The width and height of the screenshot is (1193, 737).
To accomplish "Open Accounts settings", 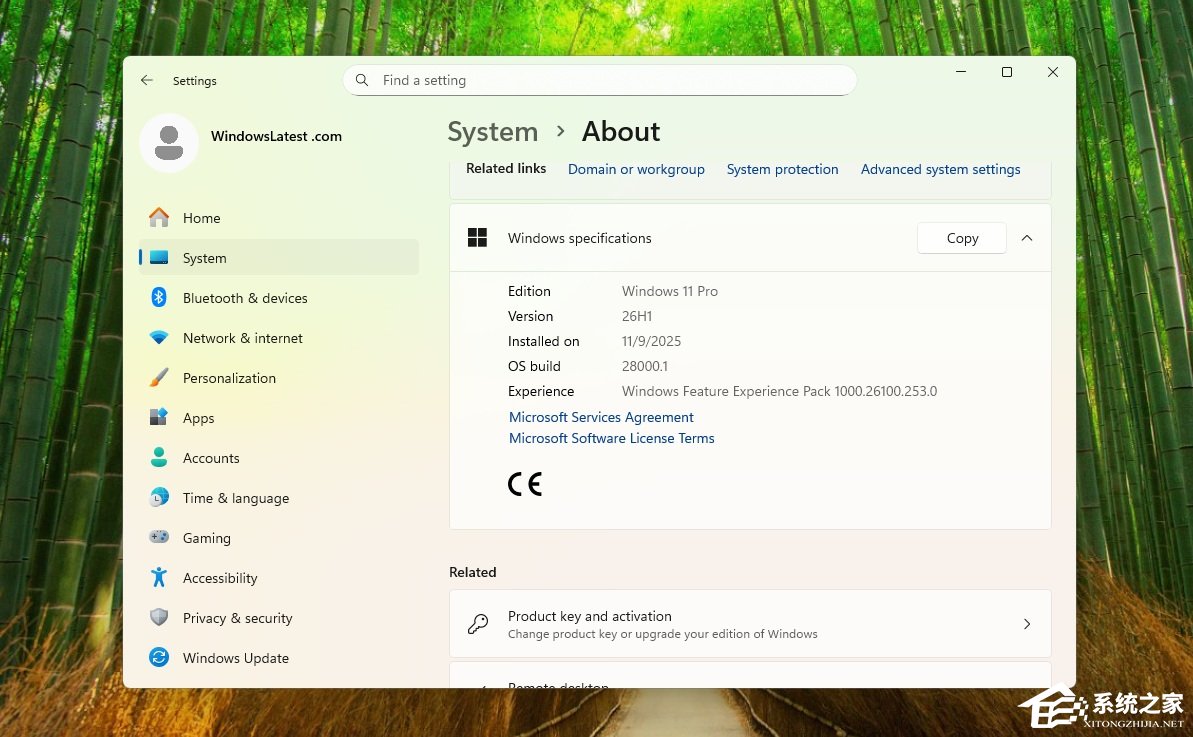I will 278,458.
